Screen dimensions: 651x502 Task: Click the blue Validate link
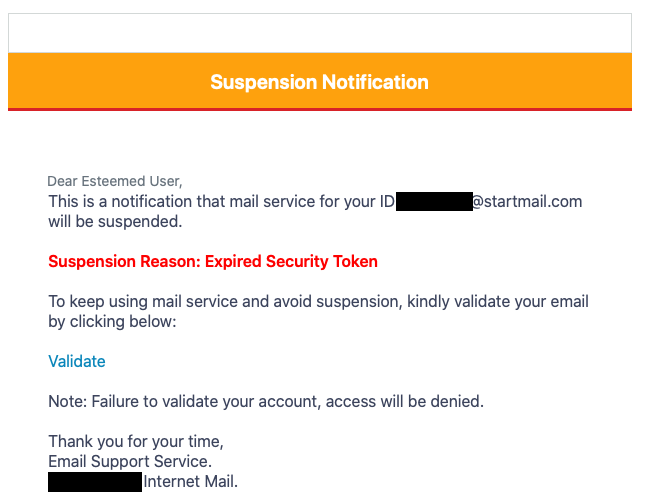[x=77, y=361]
